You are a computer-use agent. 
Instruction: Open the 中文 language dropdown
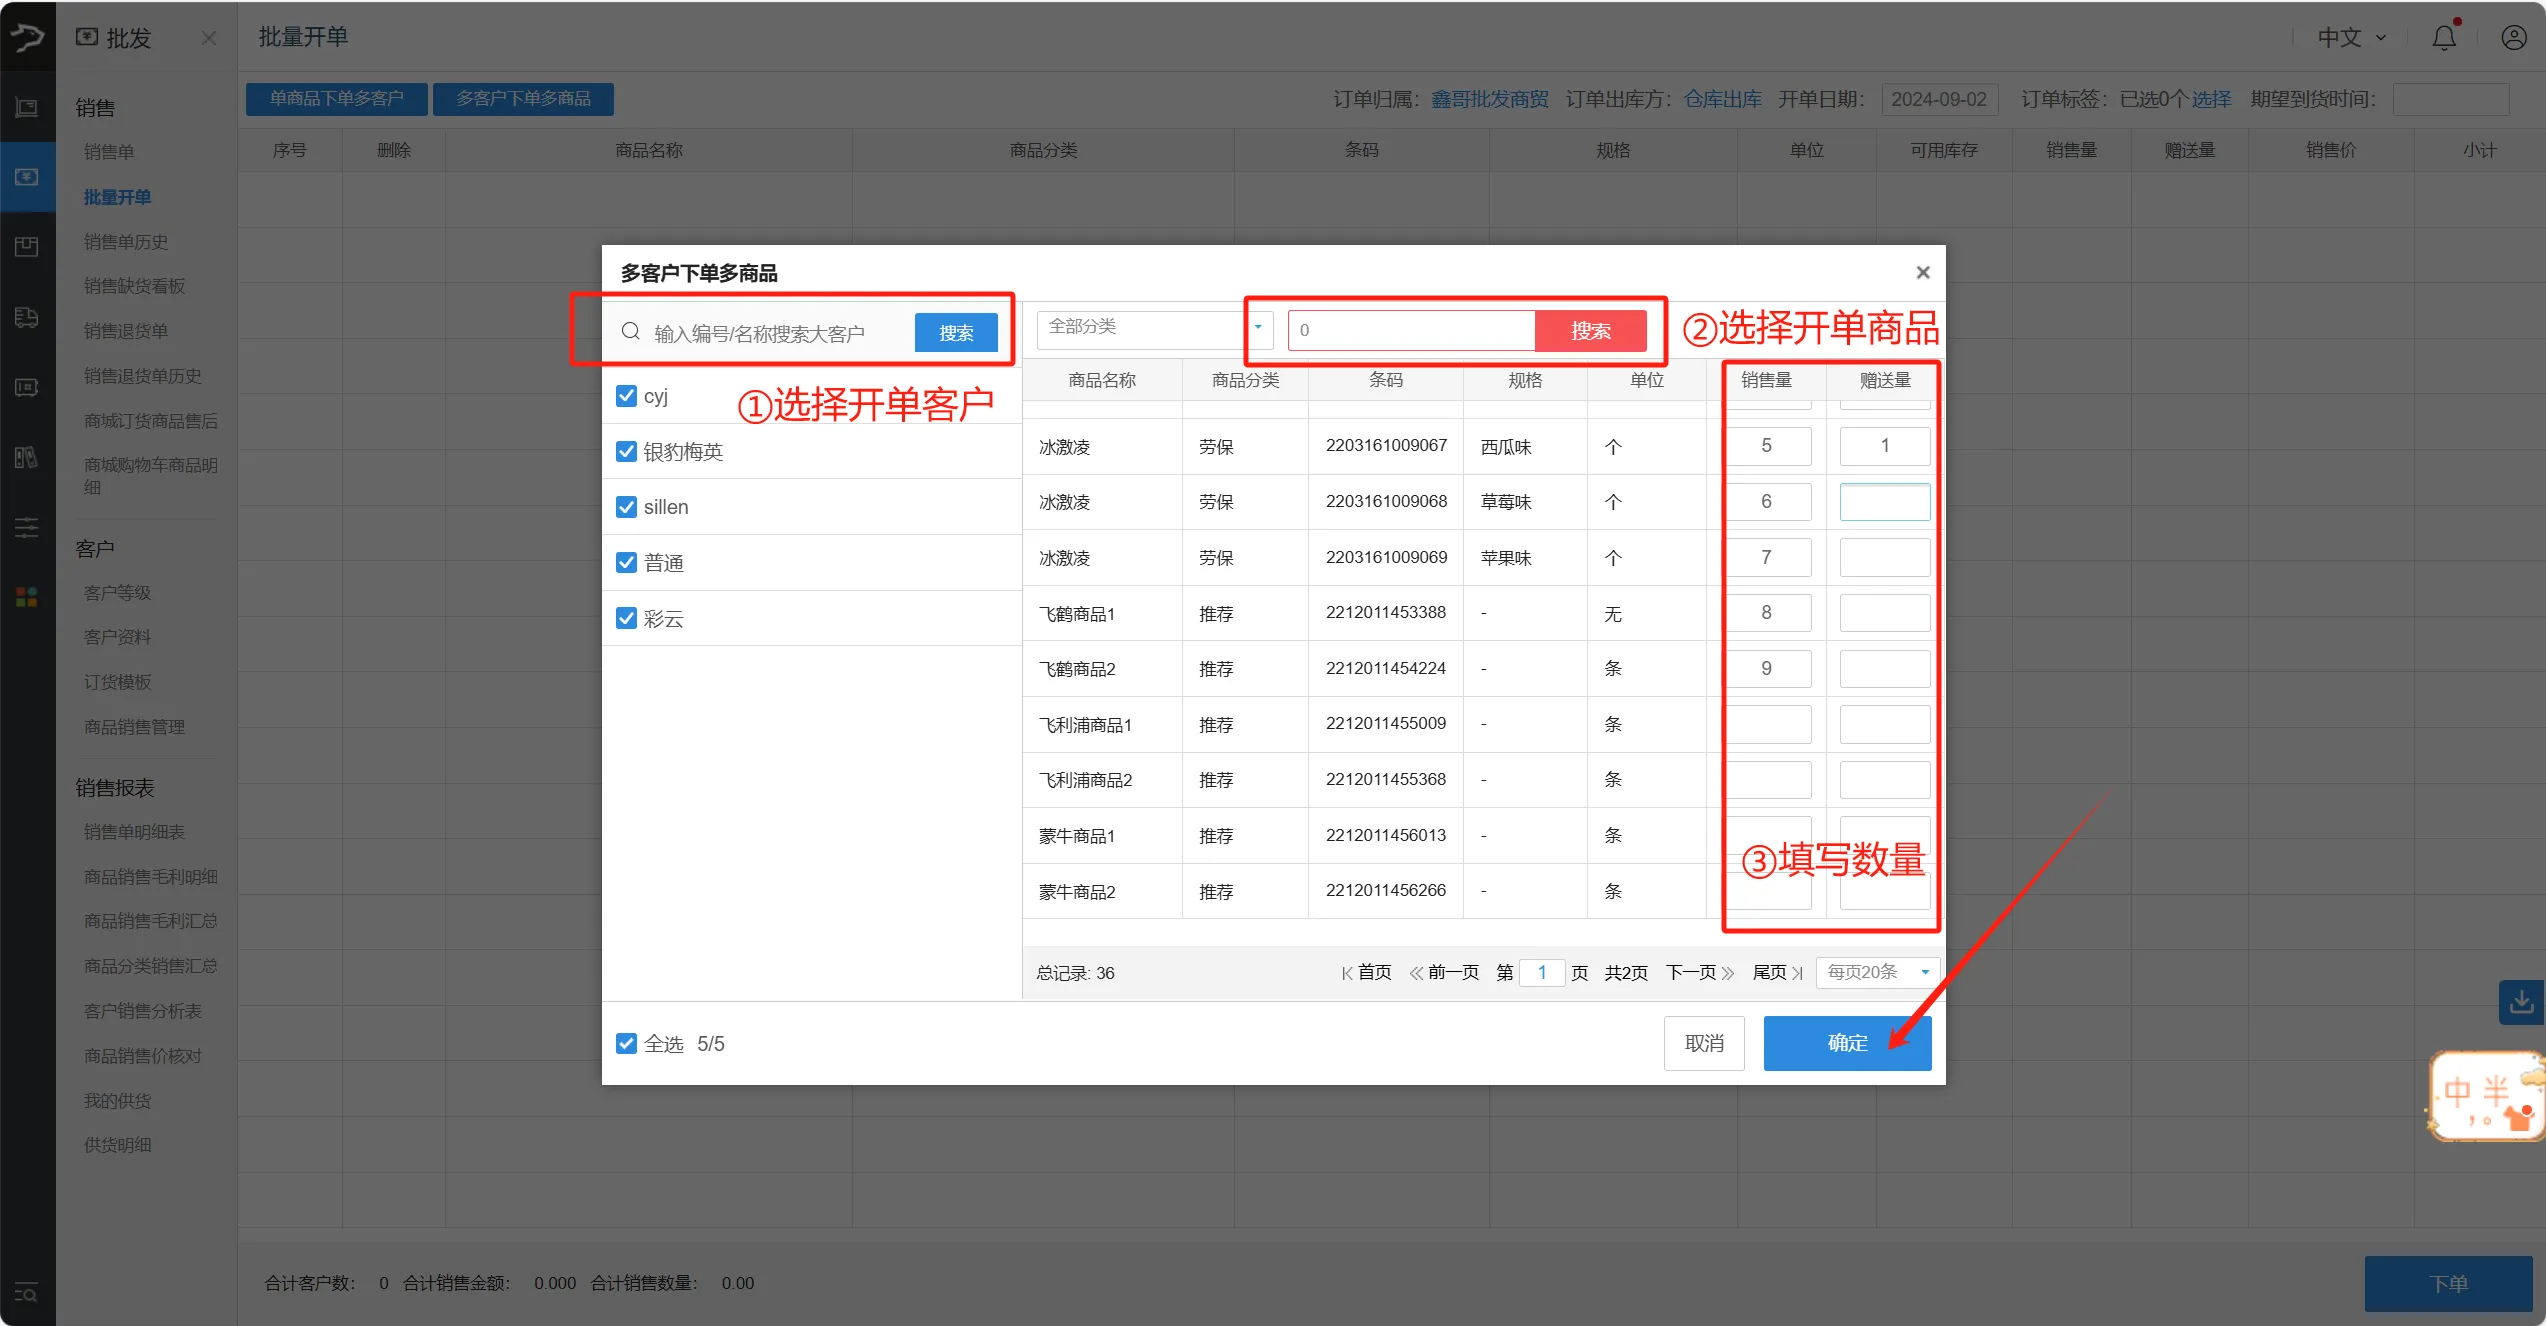tap(2348, 37)
